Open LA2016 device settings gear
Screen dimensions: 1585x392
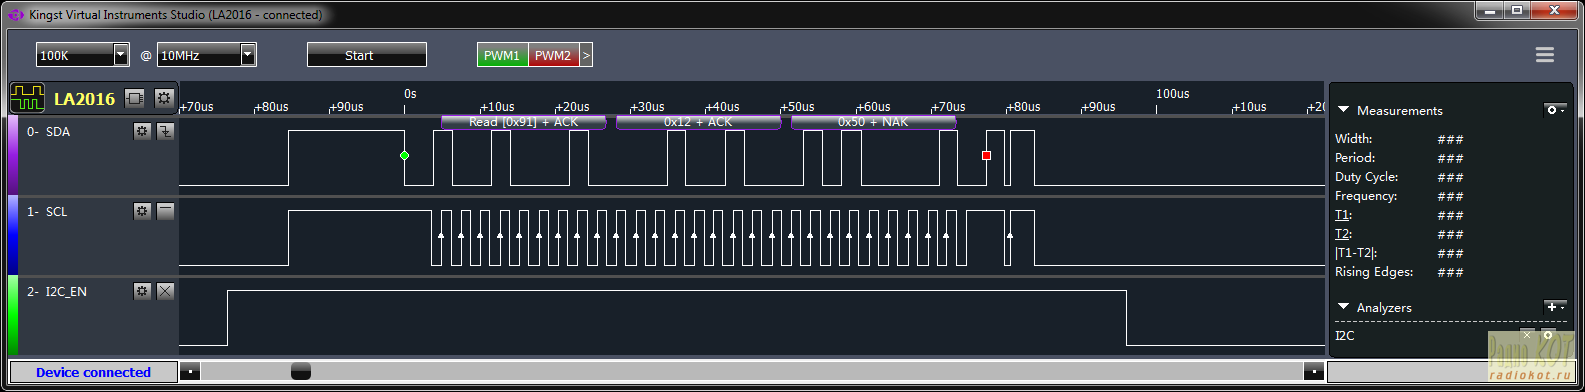(164, 98)
